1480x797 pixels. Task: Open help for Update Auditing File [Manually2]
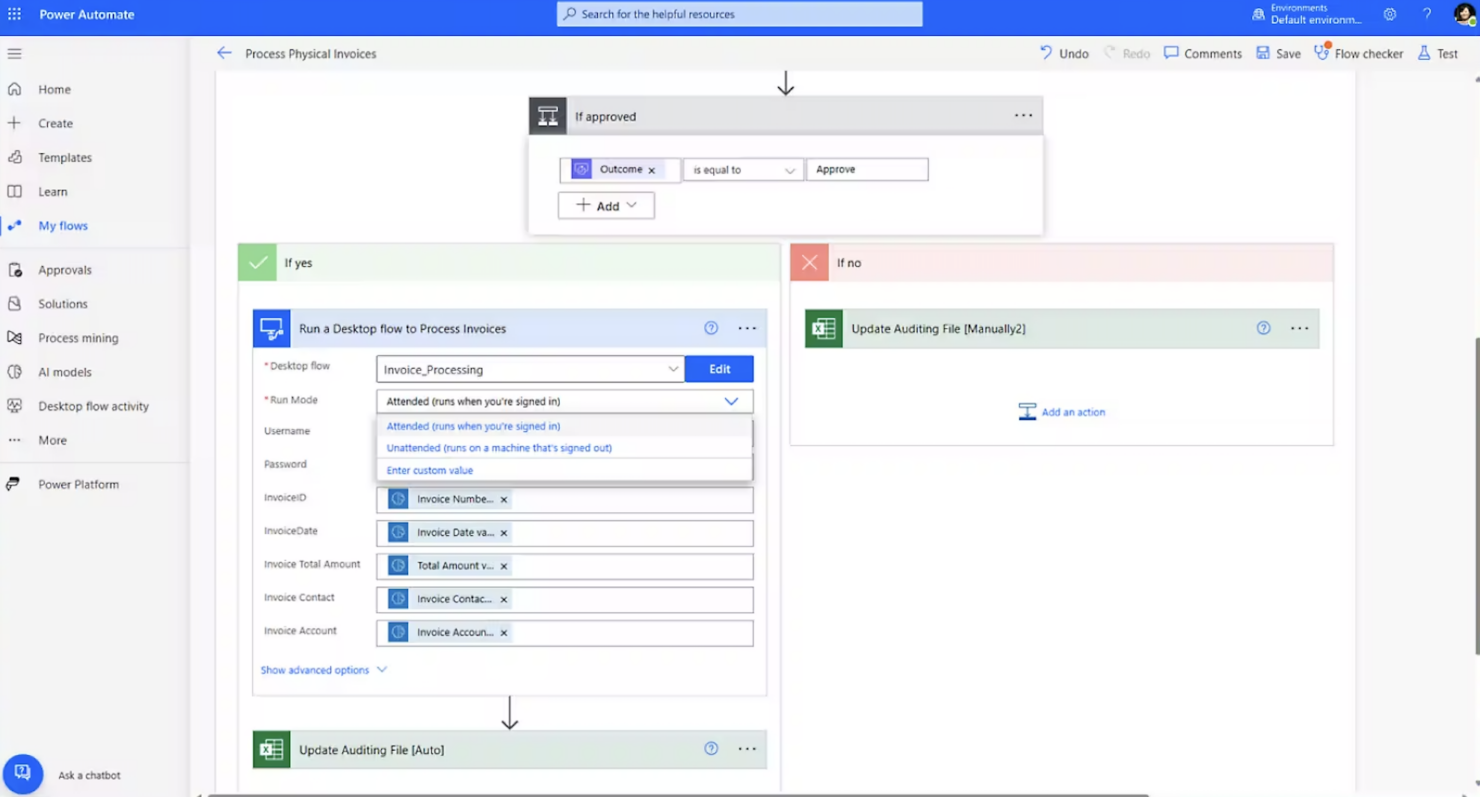(x=1263, y=328)
